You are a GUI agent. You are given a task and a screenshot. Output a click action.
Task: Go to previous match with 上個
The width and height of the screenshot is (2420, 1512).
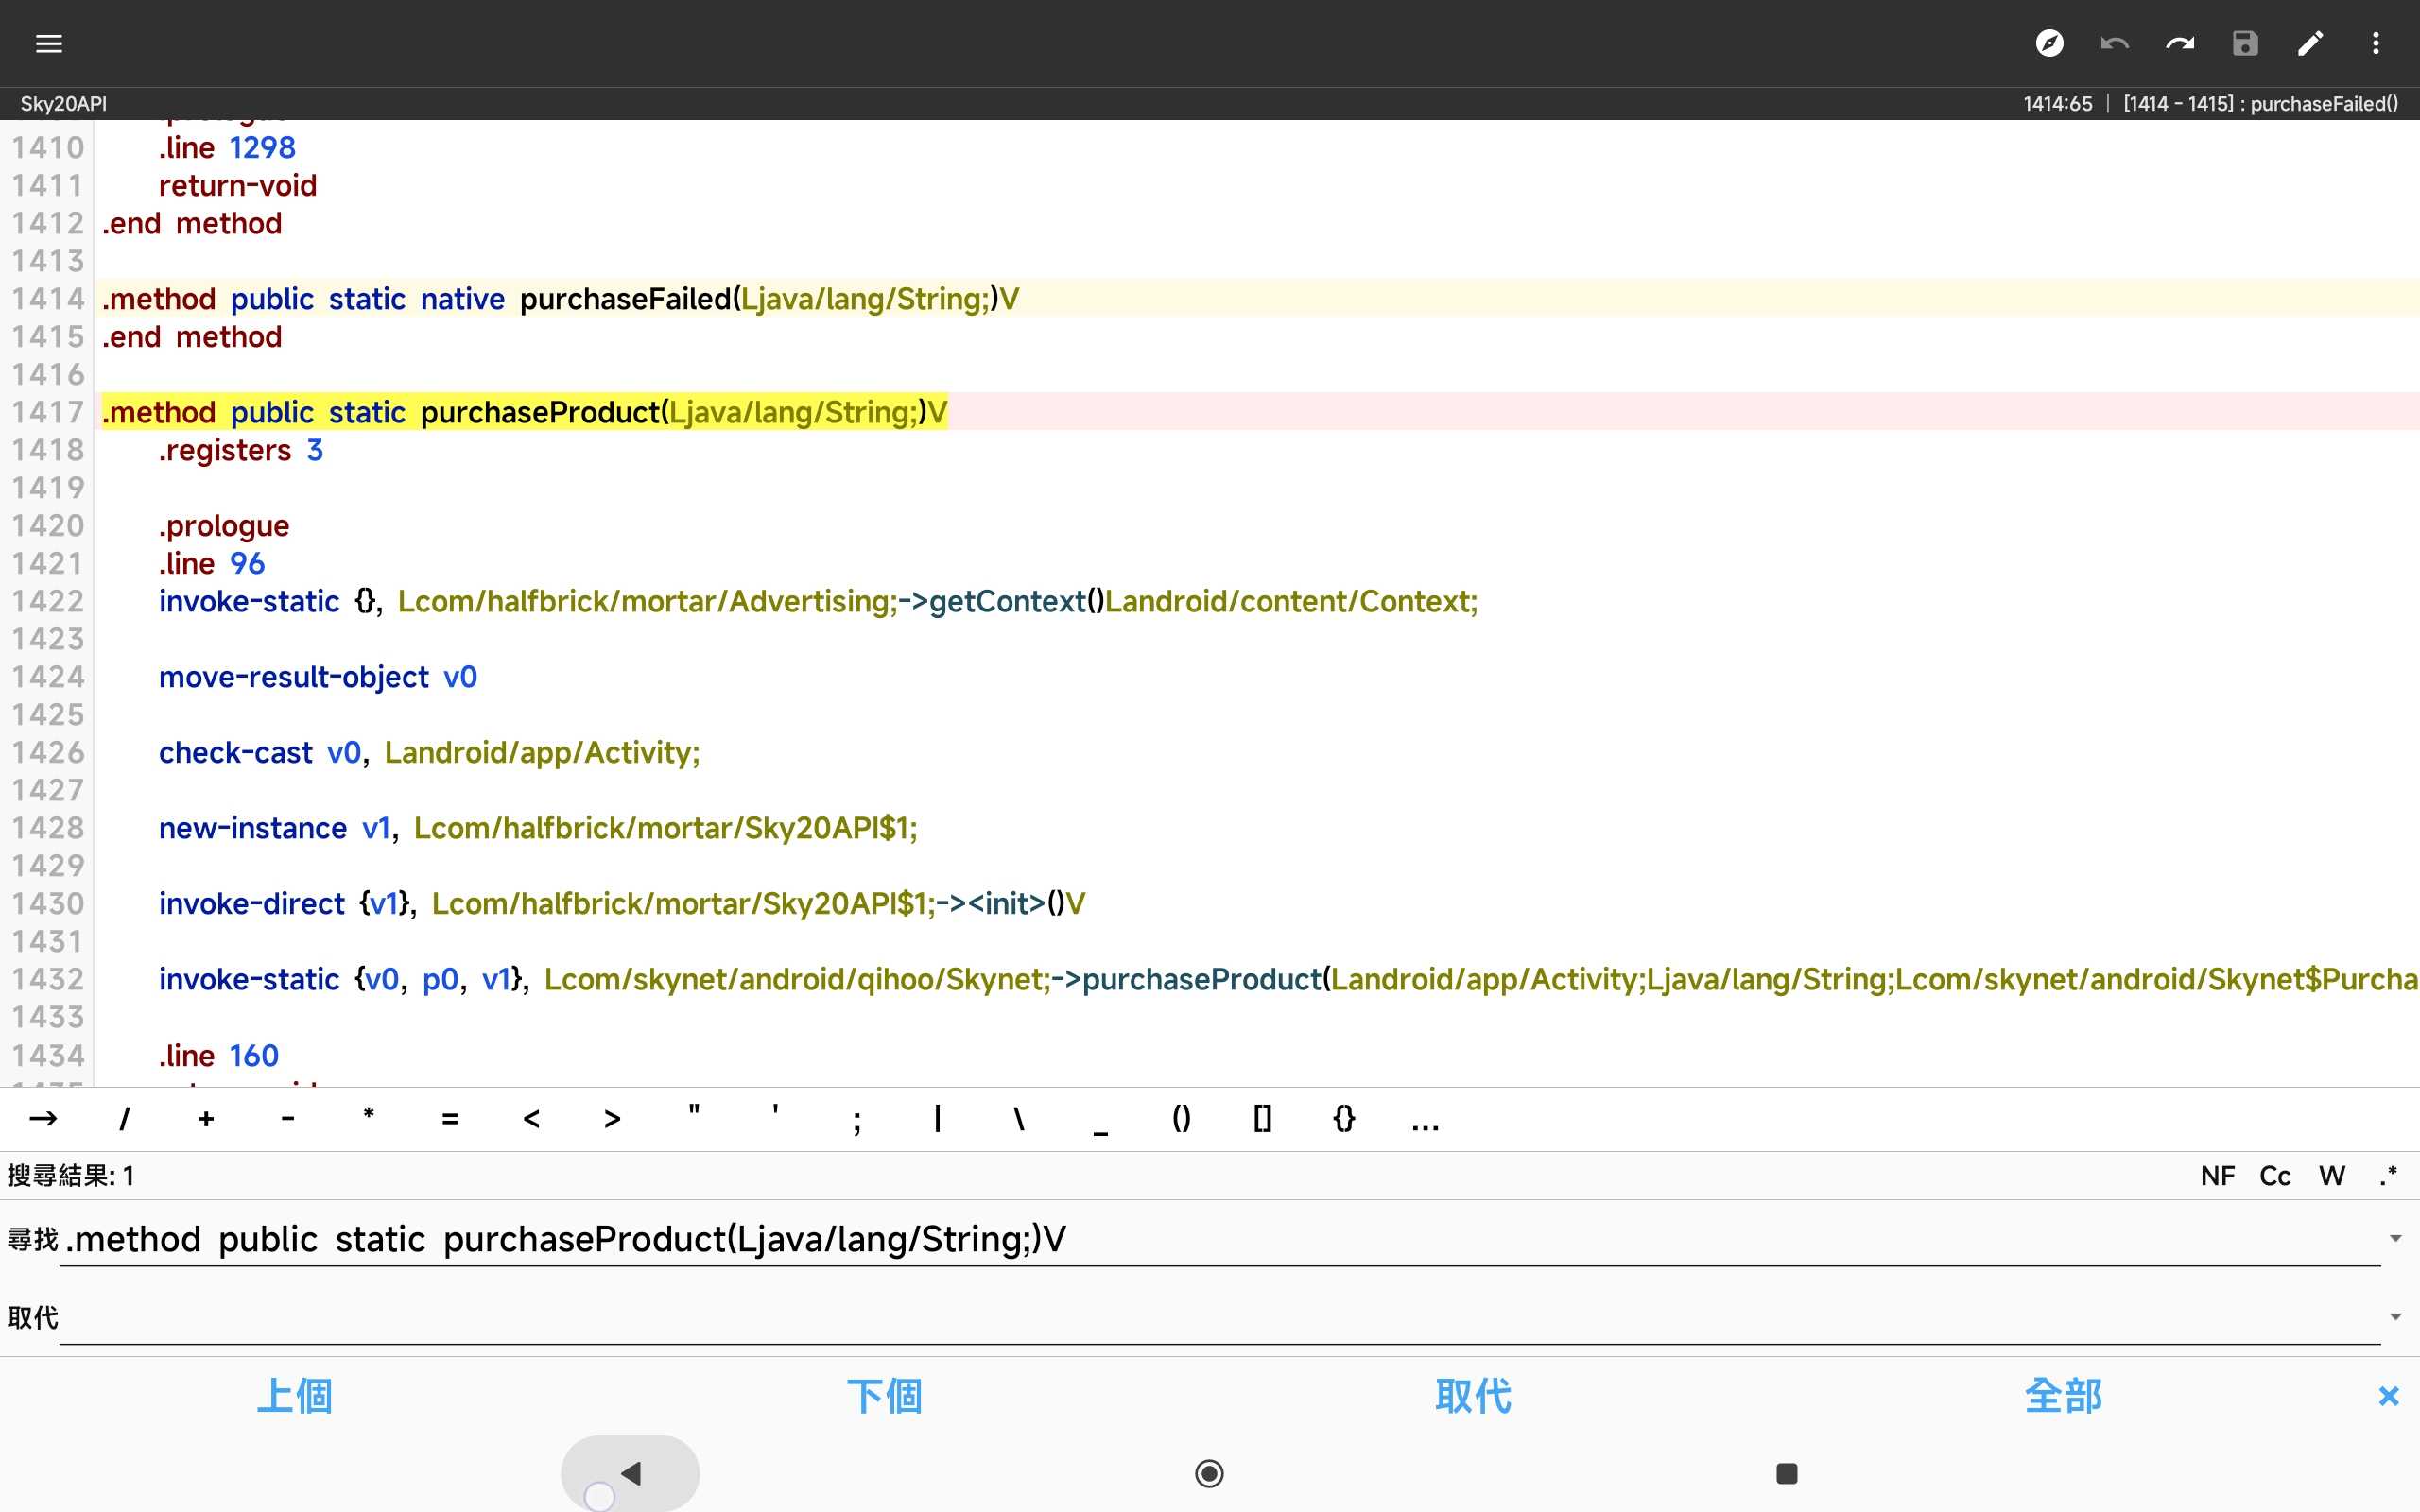tap(294, 1396)
